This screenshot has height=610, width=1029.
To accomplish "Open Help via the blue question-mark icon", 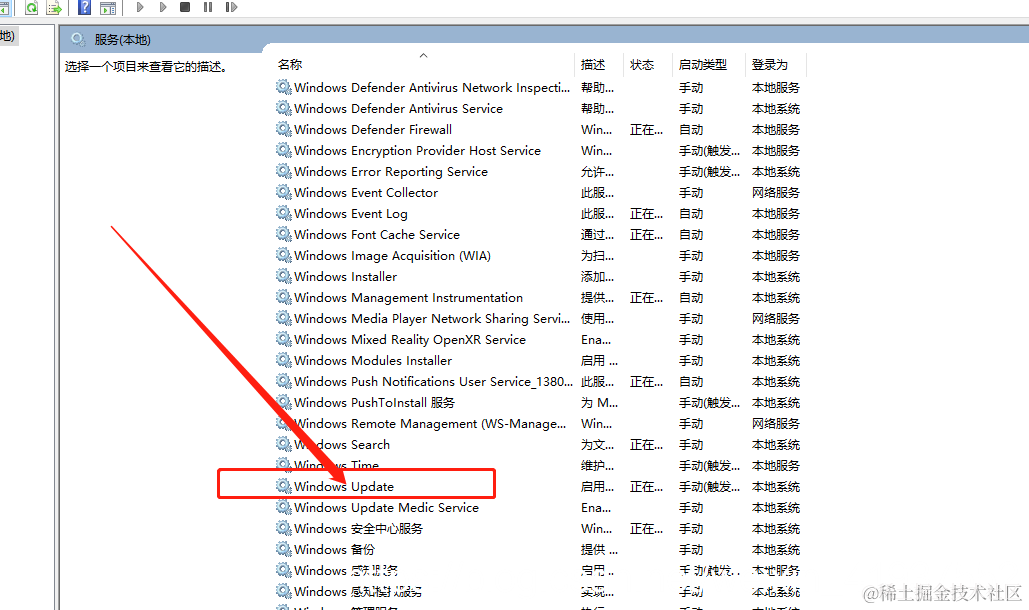I will point(84,7).
